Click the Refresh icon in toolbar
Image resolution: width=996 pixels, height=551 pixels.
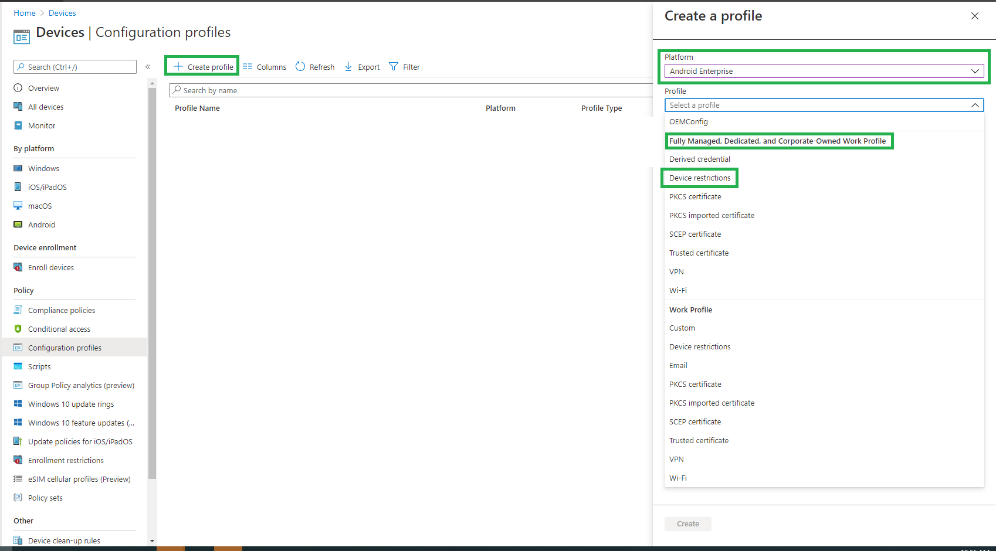pyautogui.click(x=300, y=67)
